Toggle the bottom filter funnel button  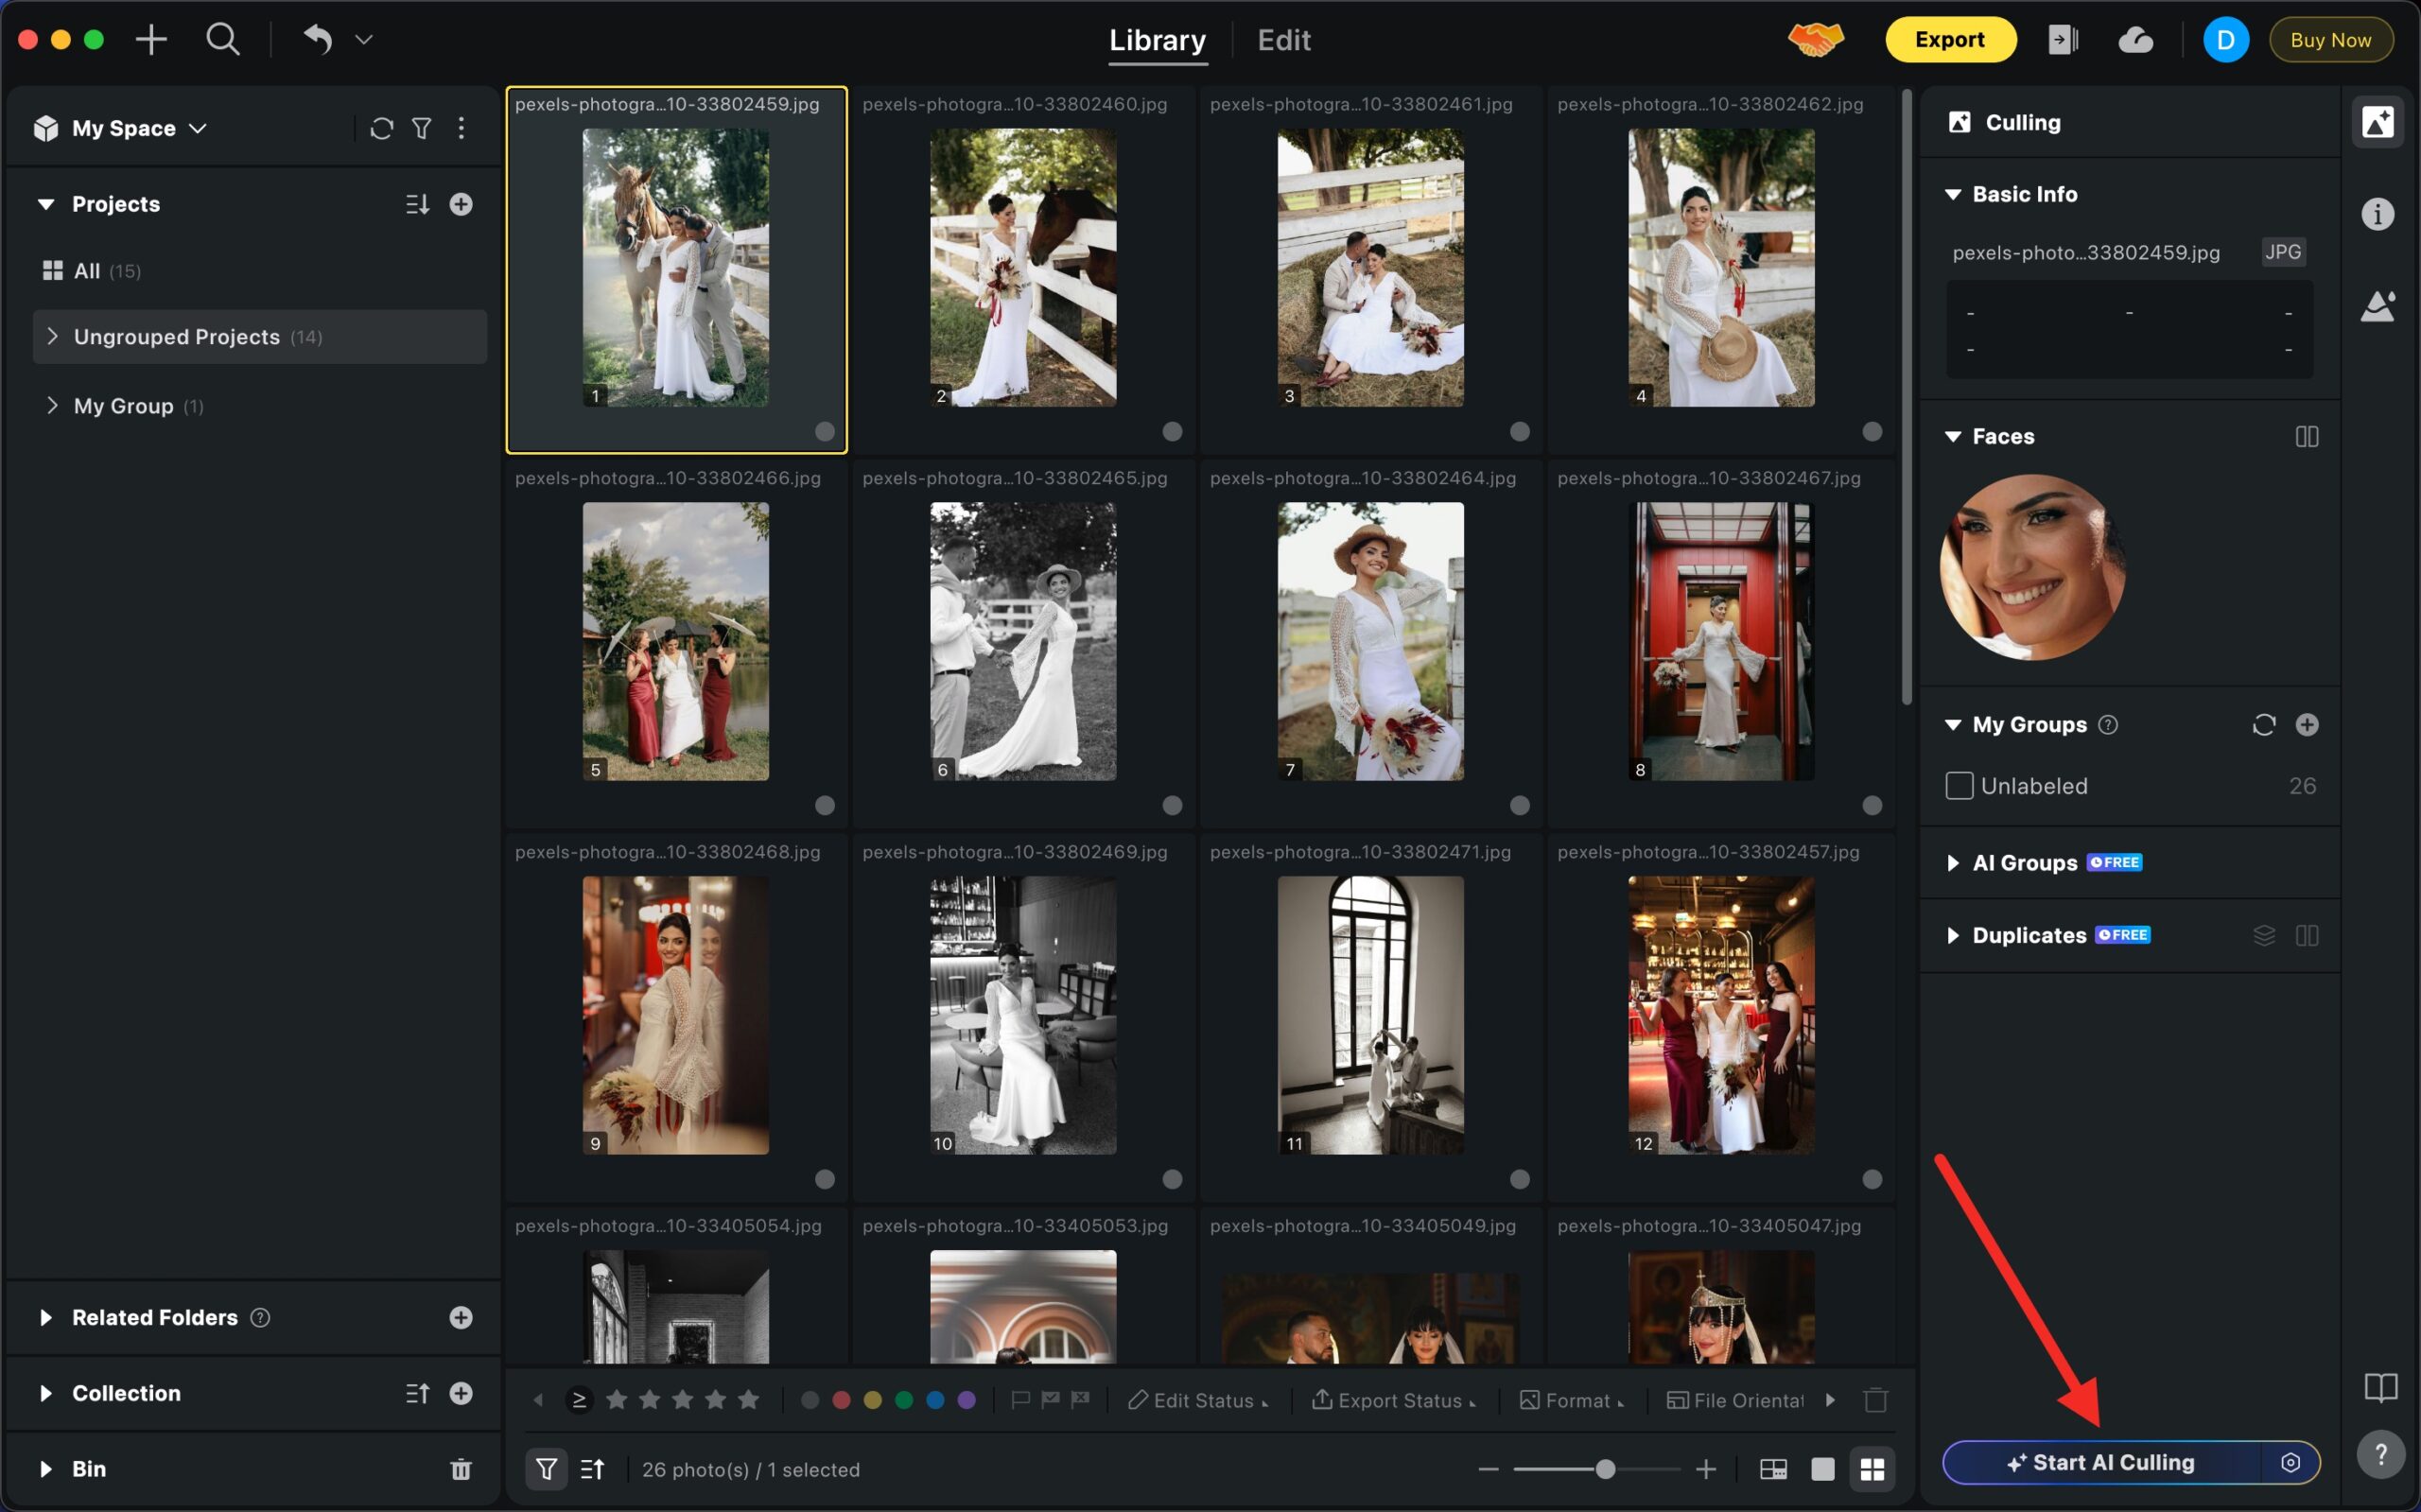tap(546, 1469)
